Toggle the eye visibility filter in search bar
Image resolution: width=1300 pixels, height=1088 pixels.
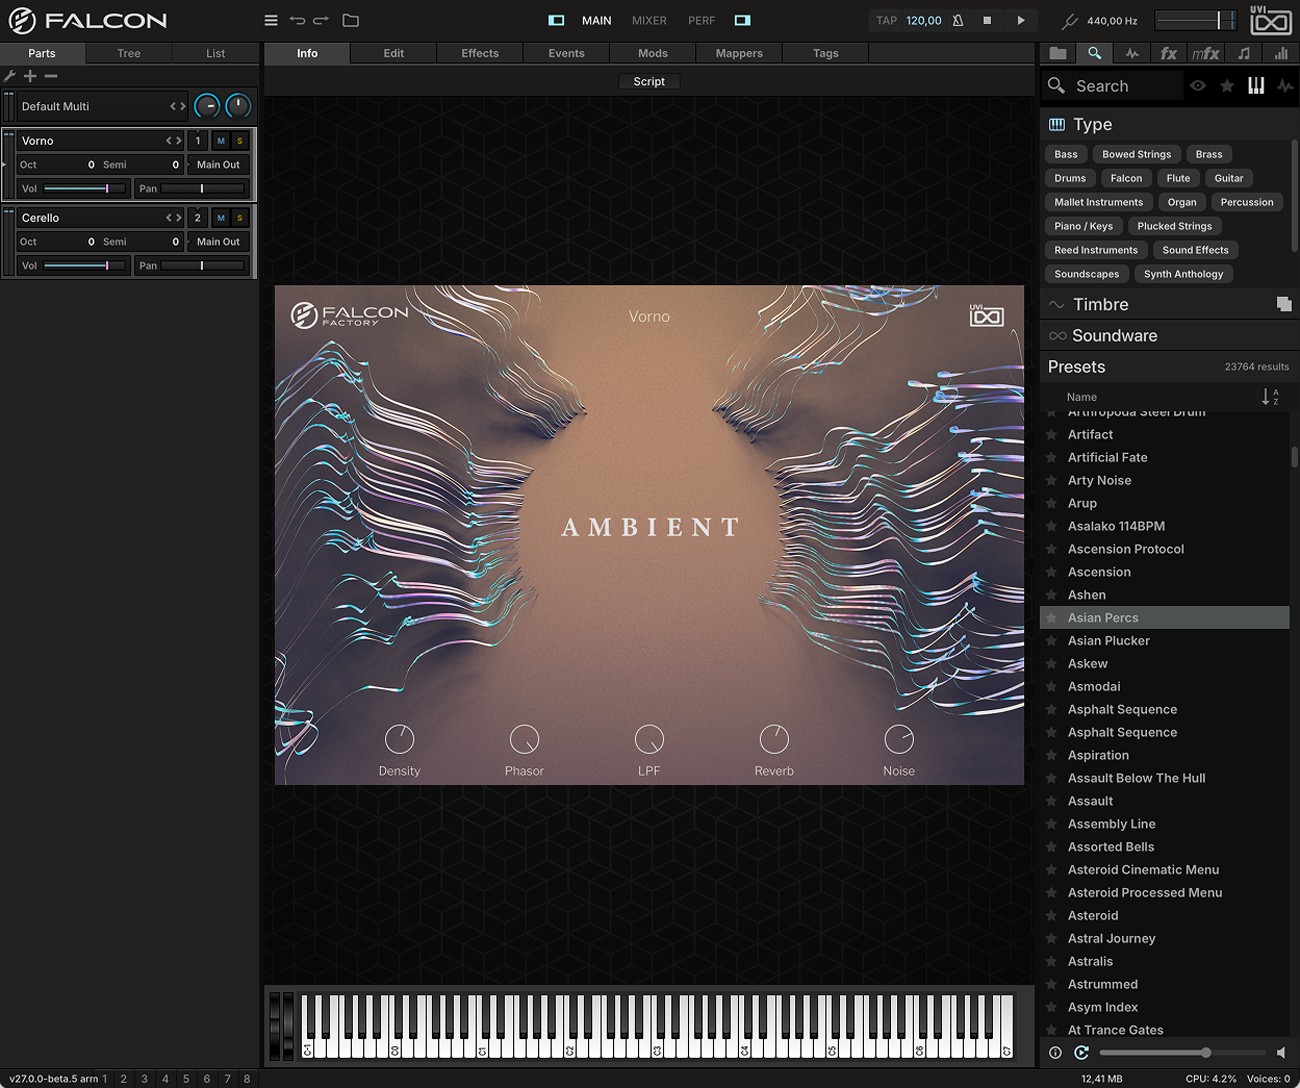(1198, 86)
